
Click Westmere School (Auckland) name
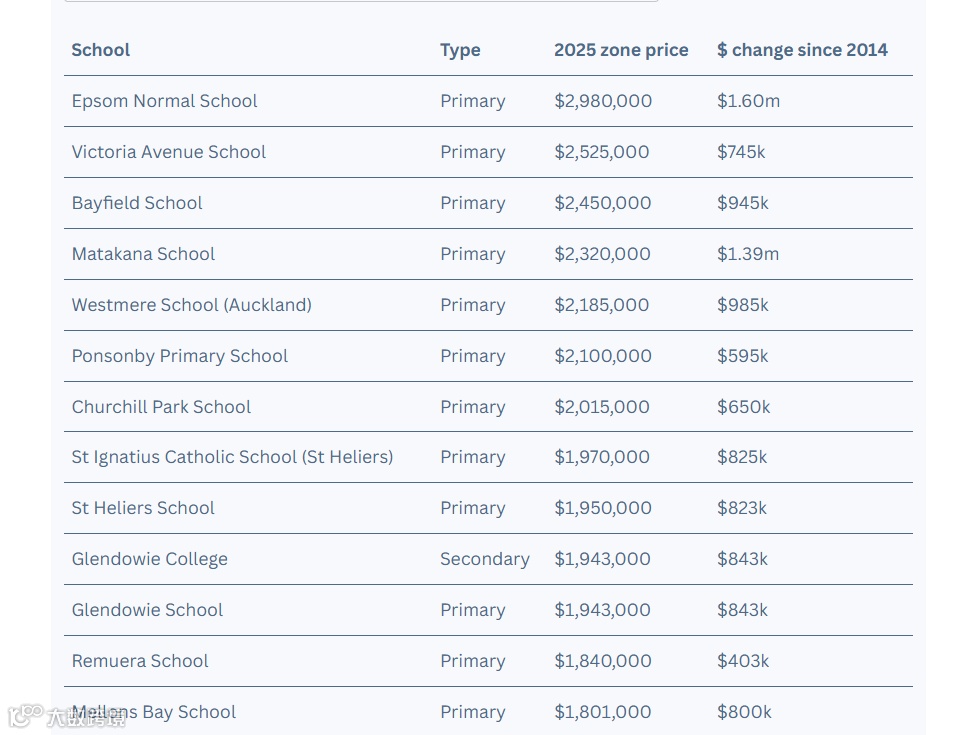click(191, 305)
